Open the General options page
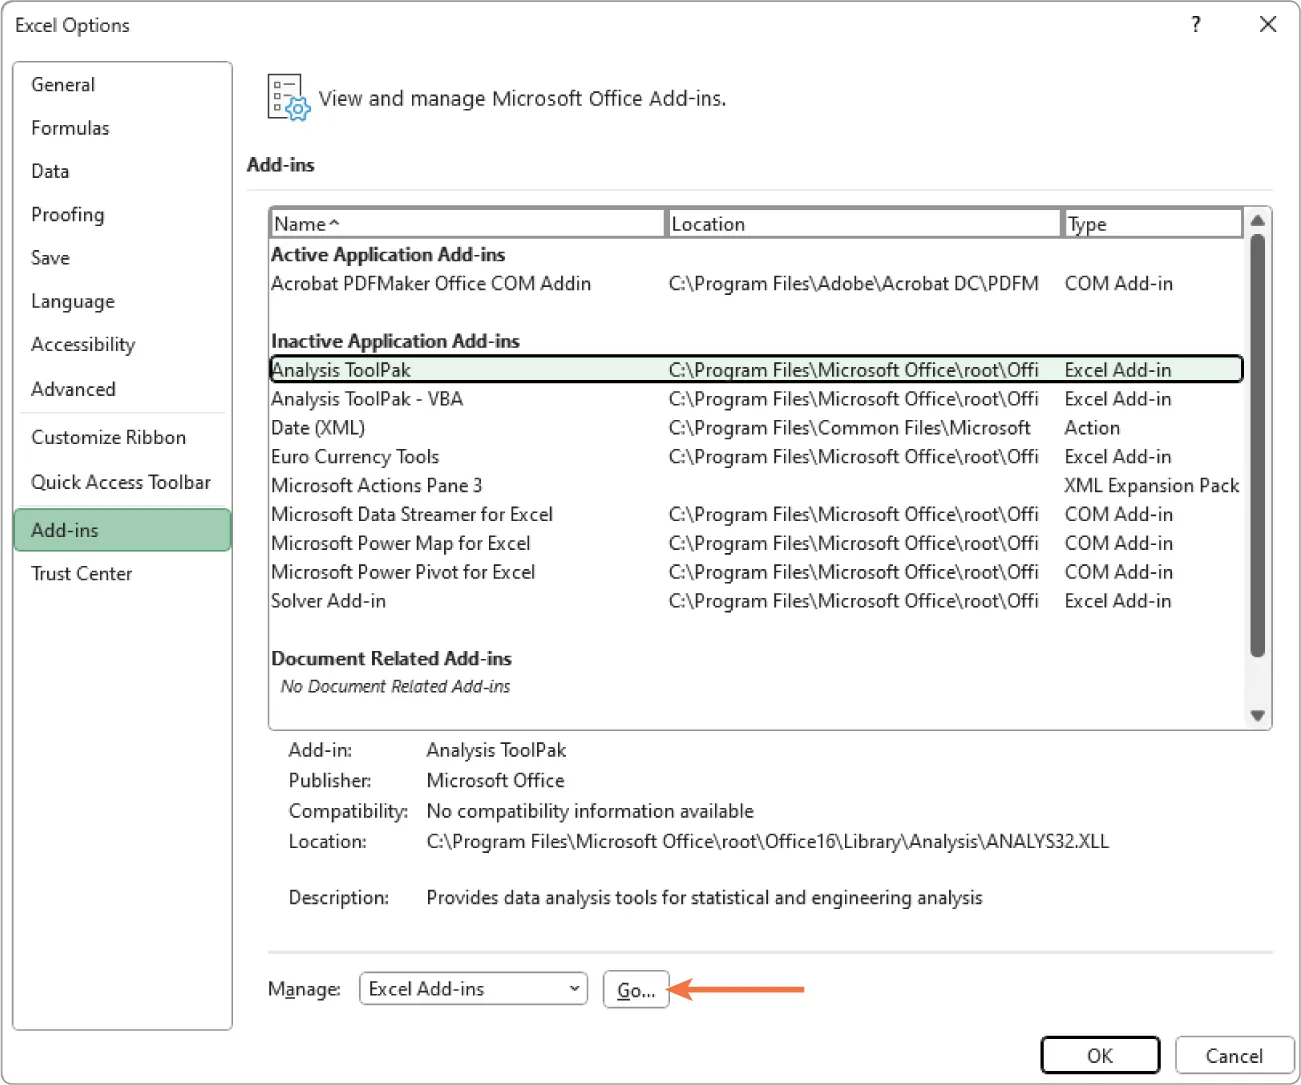The height and width of the screenshot is (1085, 1301). tap(63, 84)
